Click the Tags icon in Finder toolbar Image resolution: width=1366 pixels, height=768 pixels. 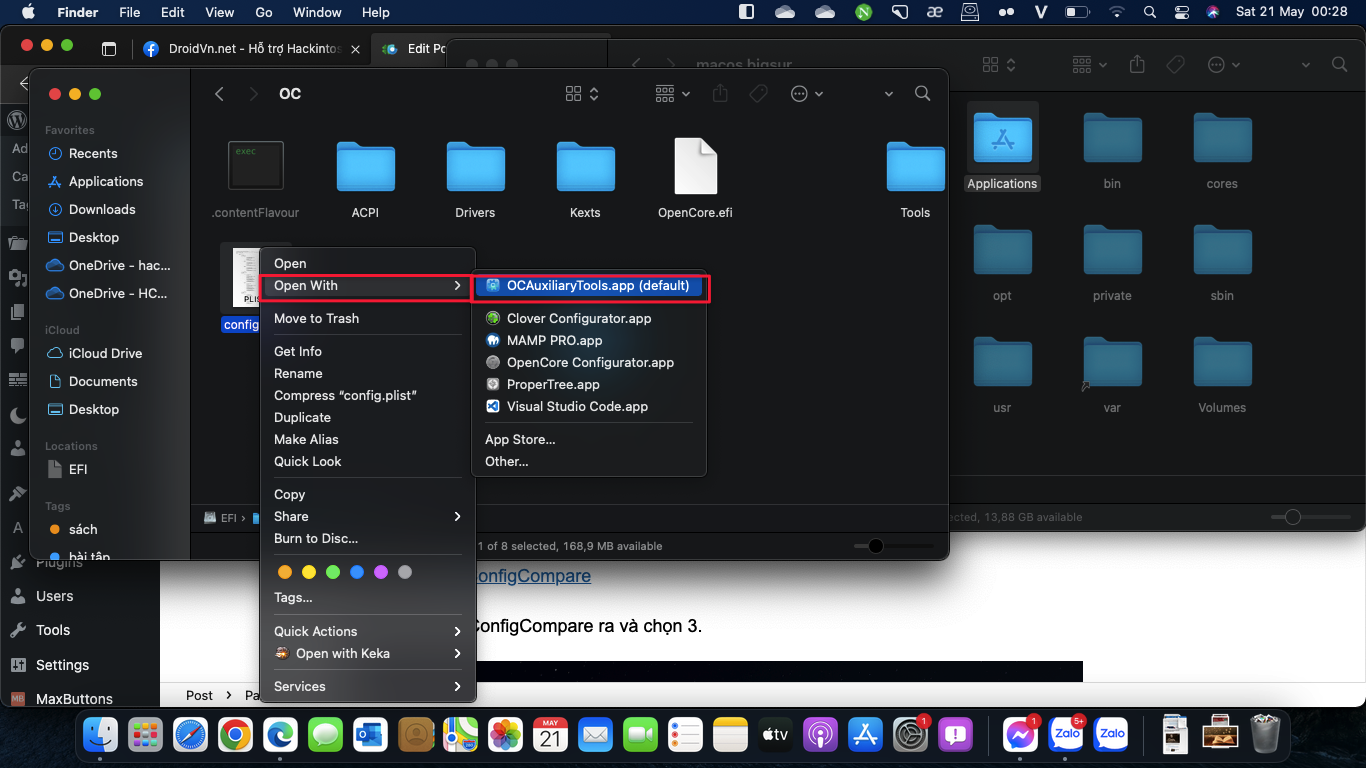pyautogui.click(x=758, y=94)
